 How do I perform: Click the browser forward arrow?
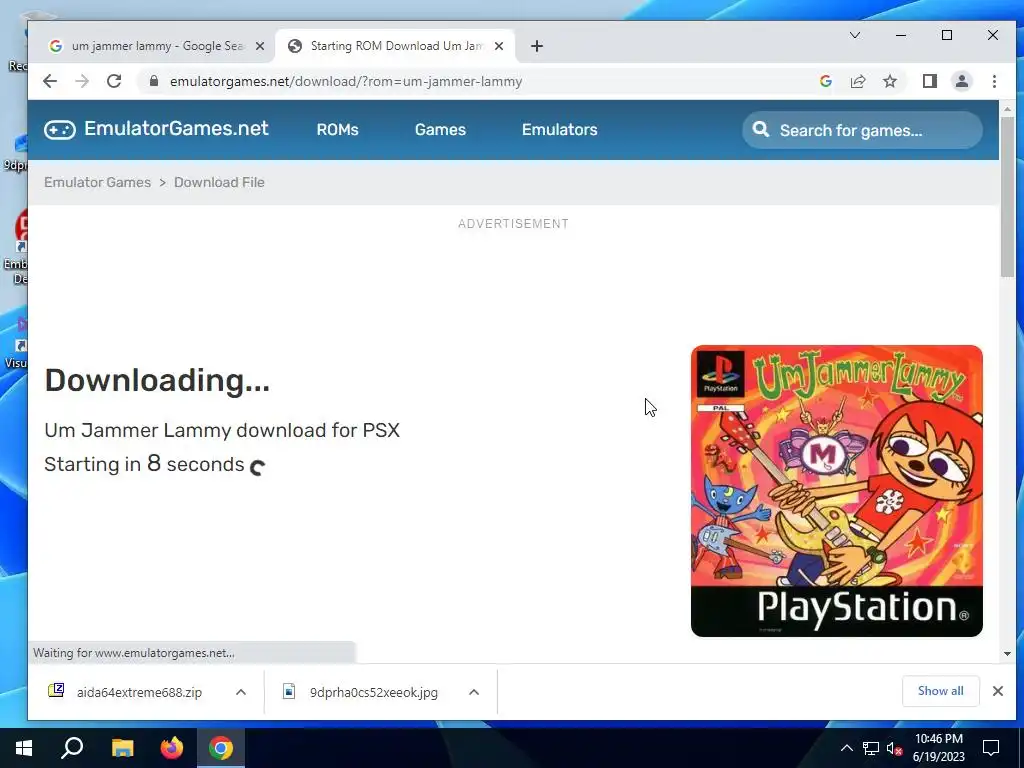point(82,81)
